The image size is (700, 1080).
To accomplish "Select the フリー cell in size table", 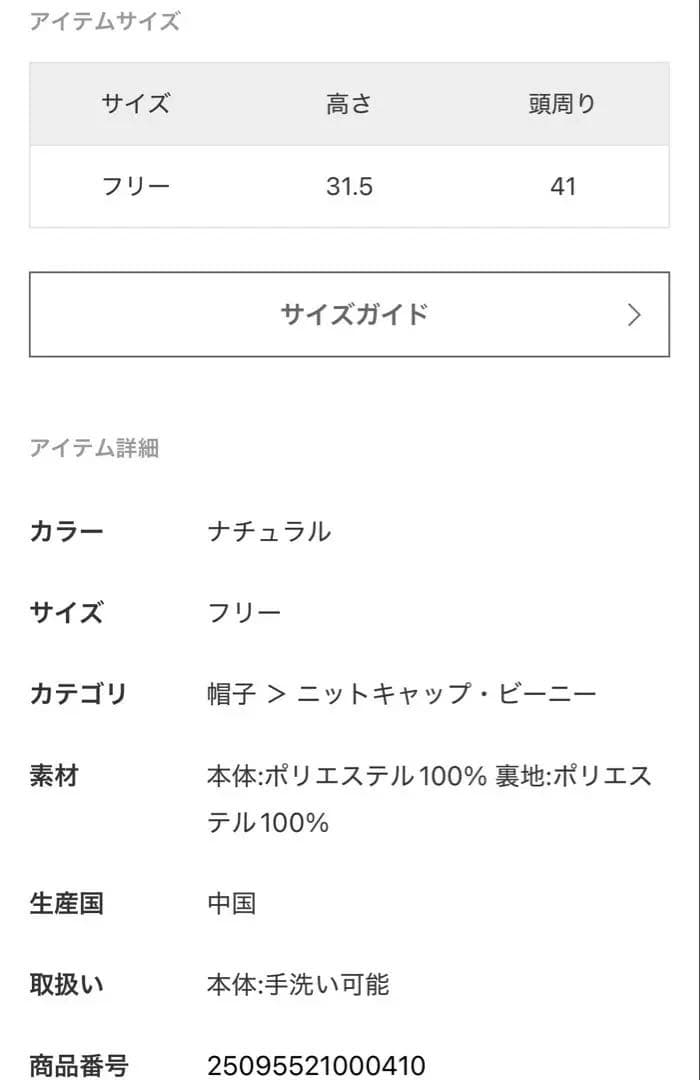I will point(136,187).
